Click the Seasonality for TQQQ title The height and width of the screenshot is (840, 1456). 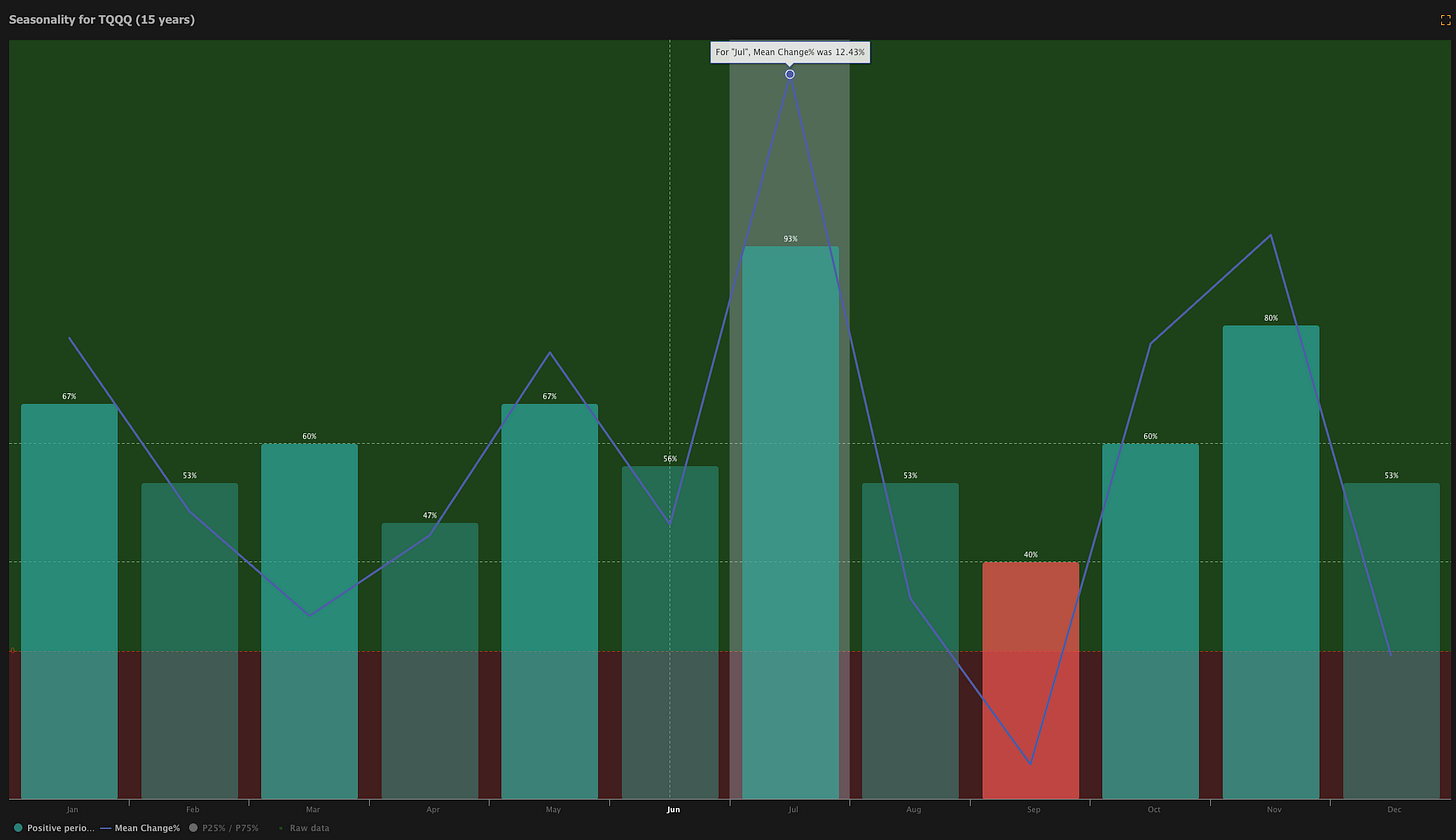102,20
